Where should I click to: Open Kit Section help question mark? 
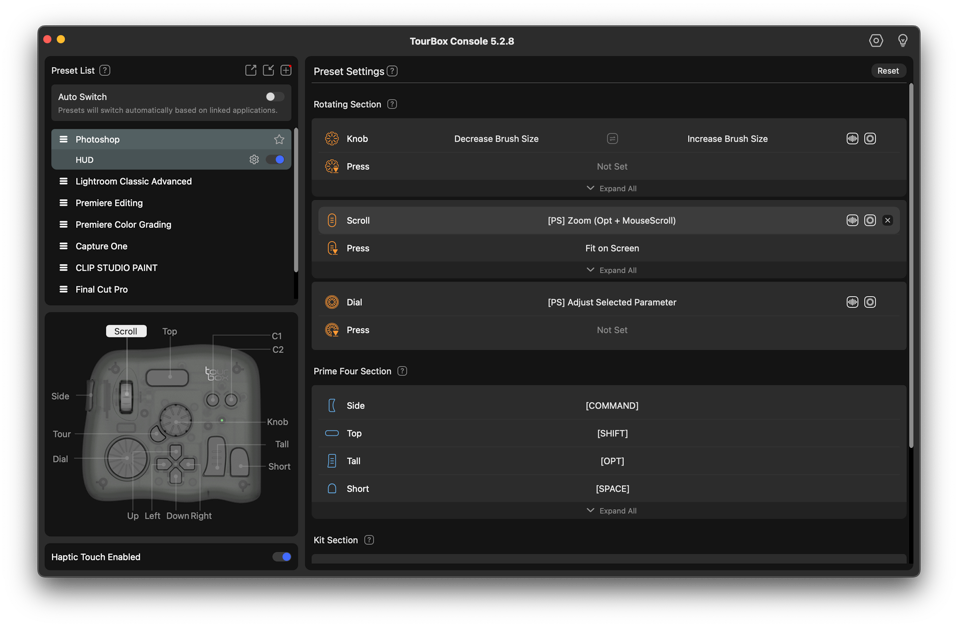(x=369, y=540)
